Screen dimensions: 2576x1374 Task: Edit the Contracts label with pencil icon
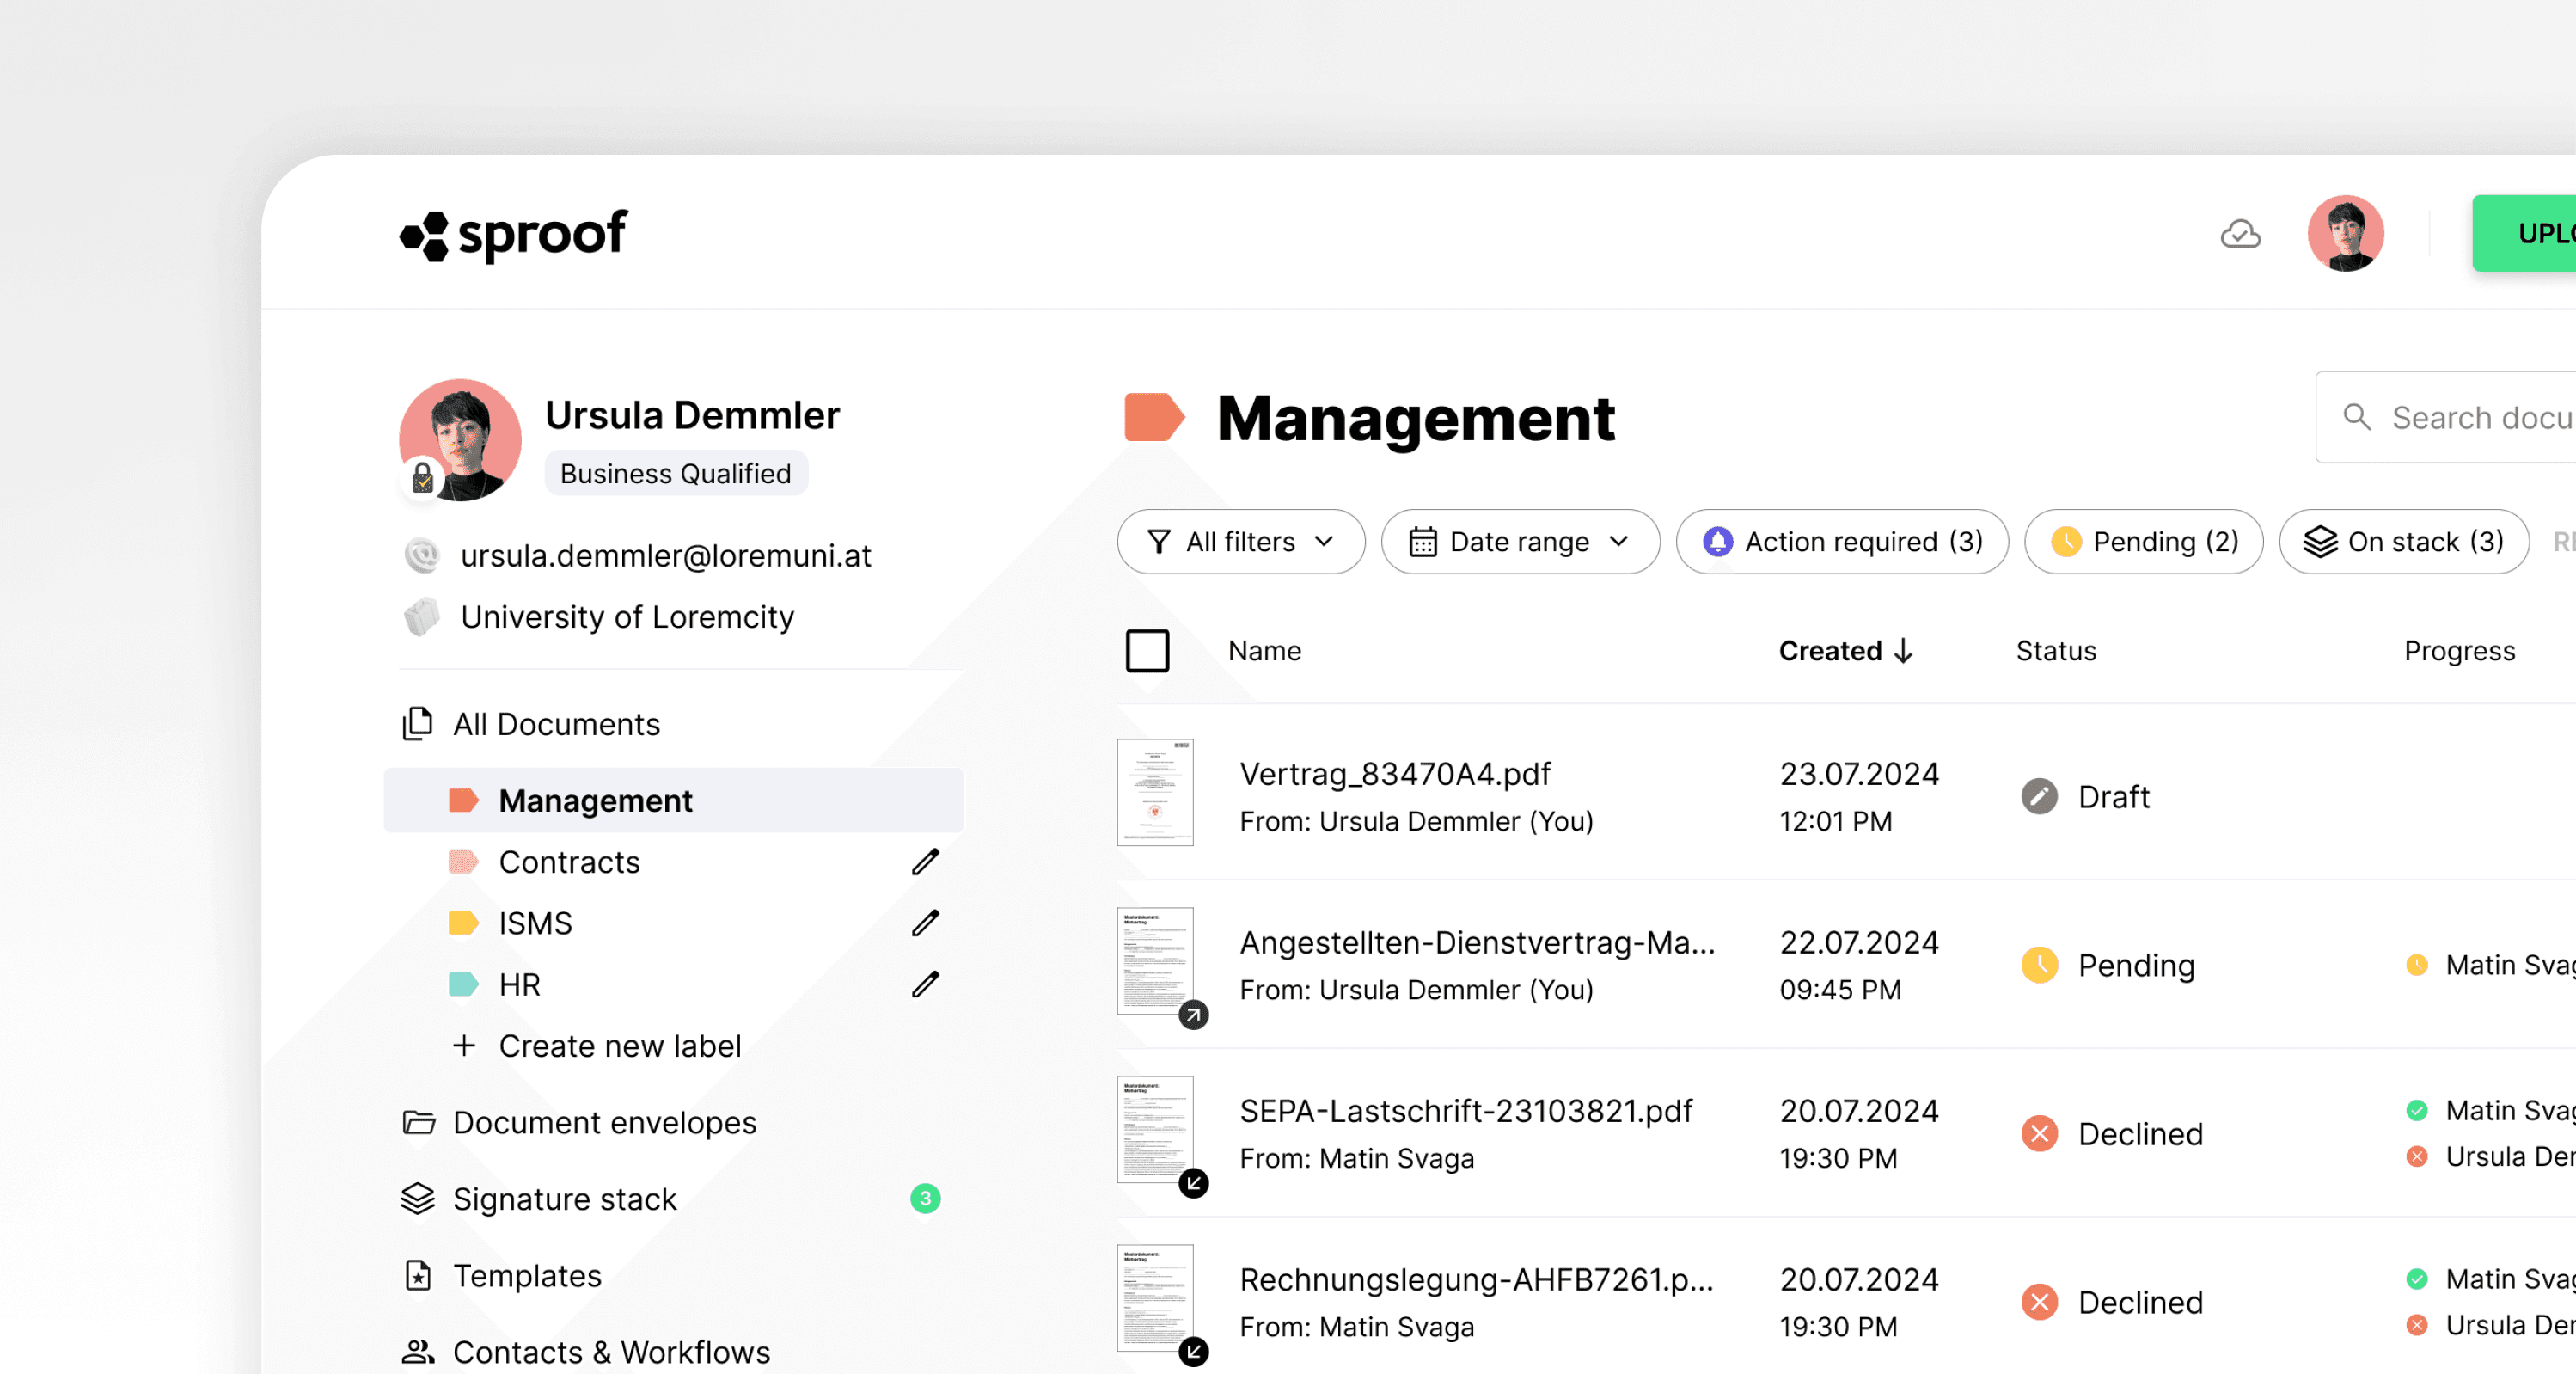[925, 862]
